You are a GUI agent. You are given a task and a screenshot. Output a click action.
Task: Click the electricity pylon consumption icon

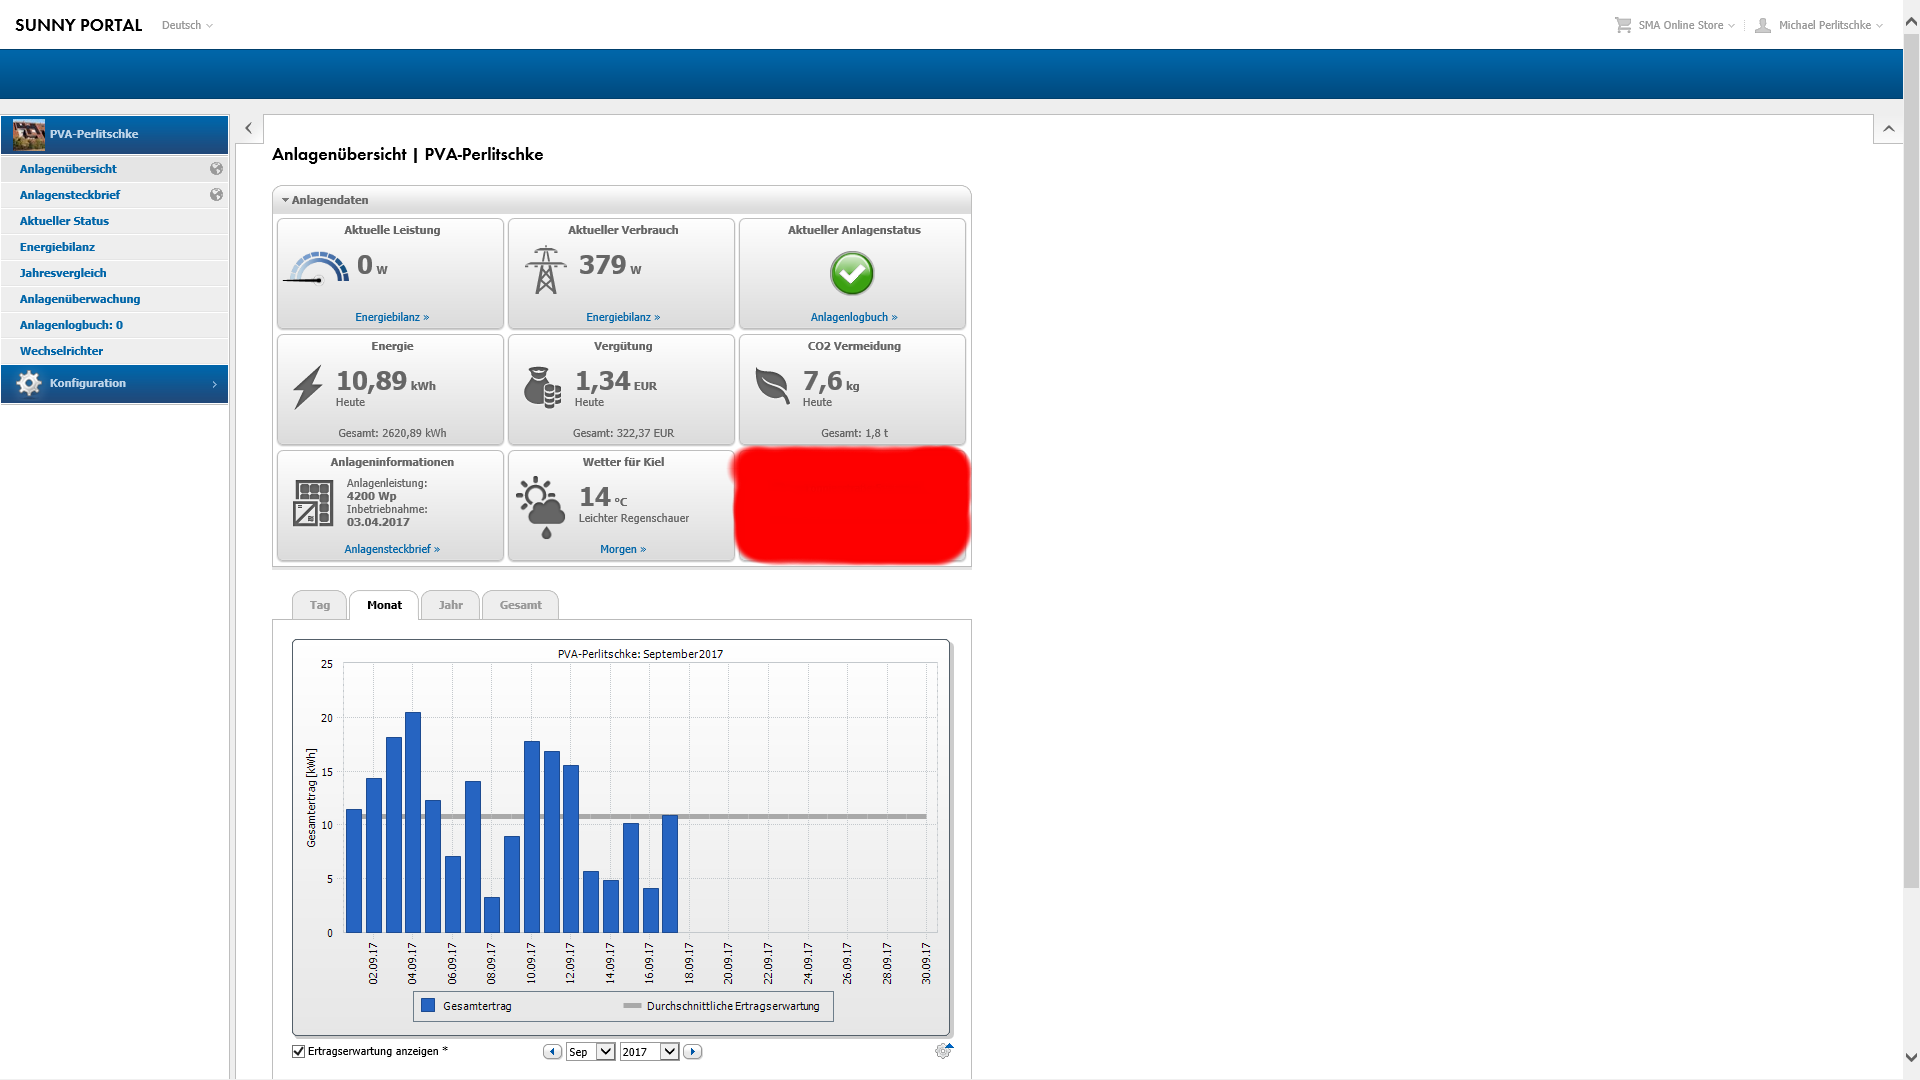546,270
